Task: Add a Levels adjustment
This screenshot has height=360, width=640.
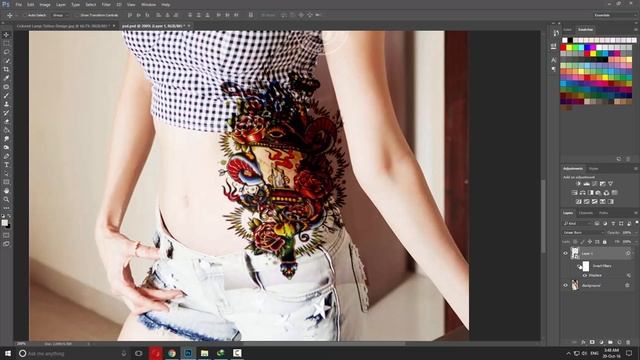Action: (x=587, y=184)
